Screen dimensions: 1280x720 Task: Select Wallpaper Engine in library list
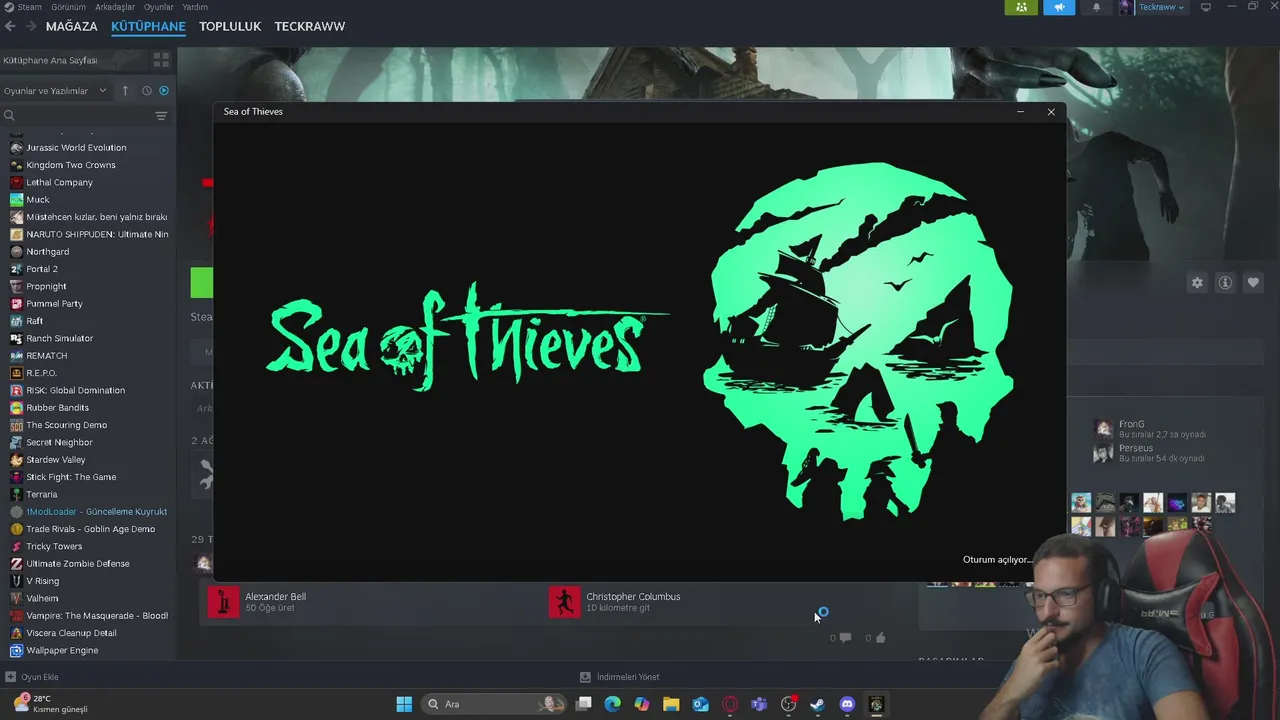pos(88,650)
